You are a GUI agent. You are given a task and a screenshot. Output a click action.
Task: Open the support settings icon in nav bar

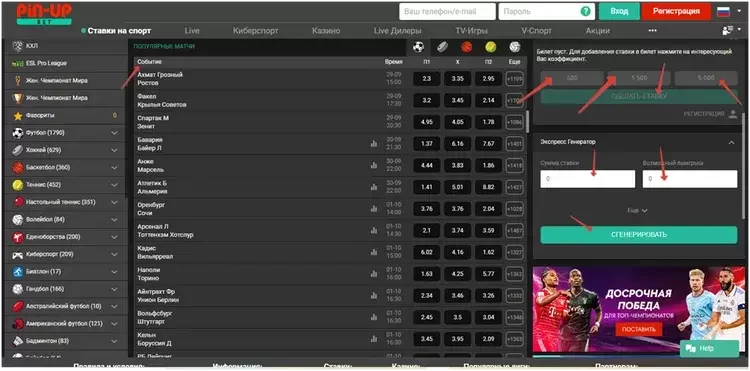click(729, 31)
